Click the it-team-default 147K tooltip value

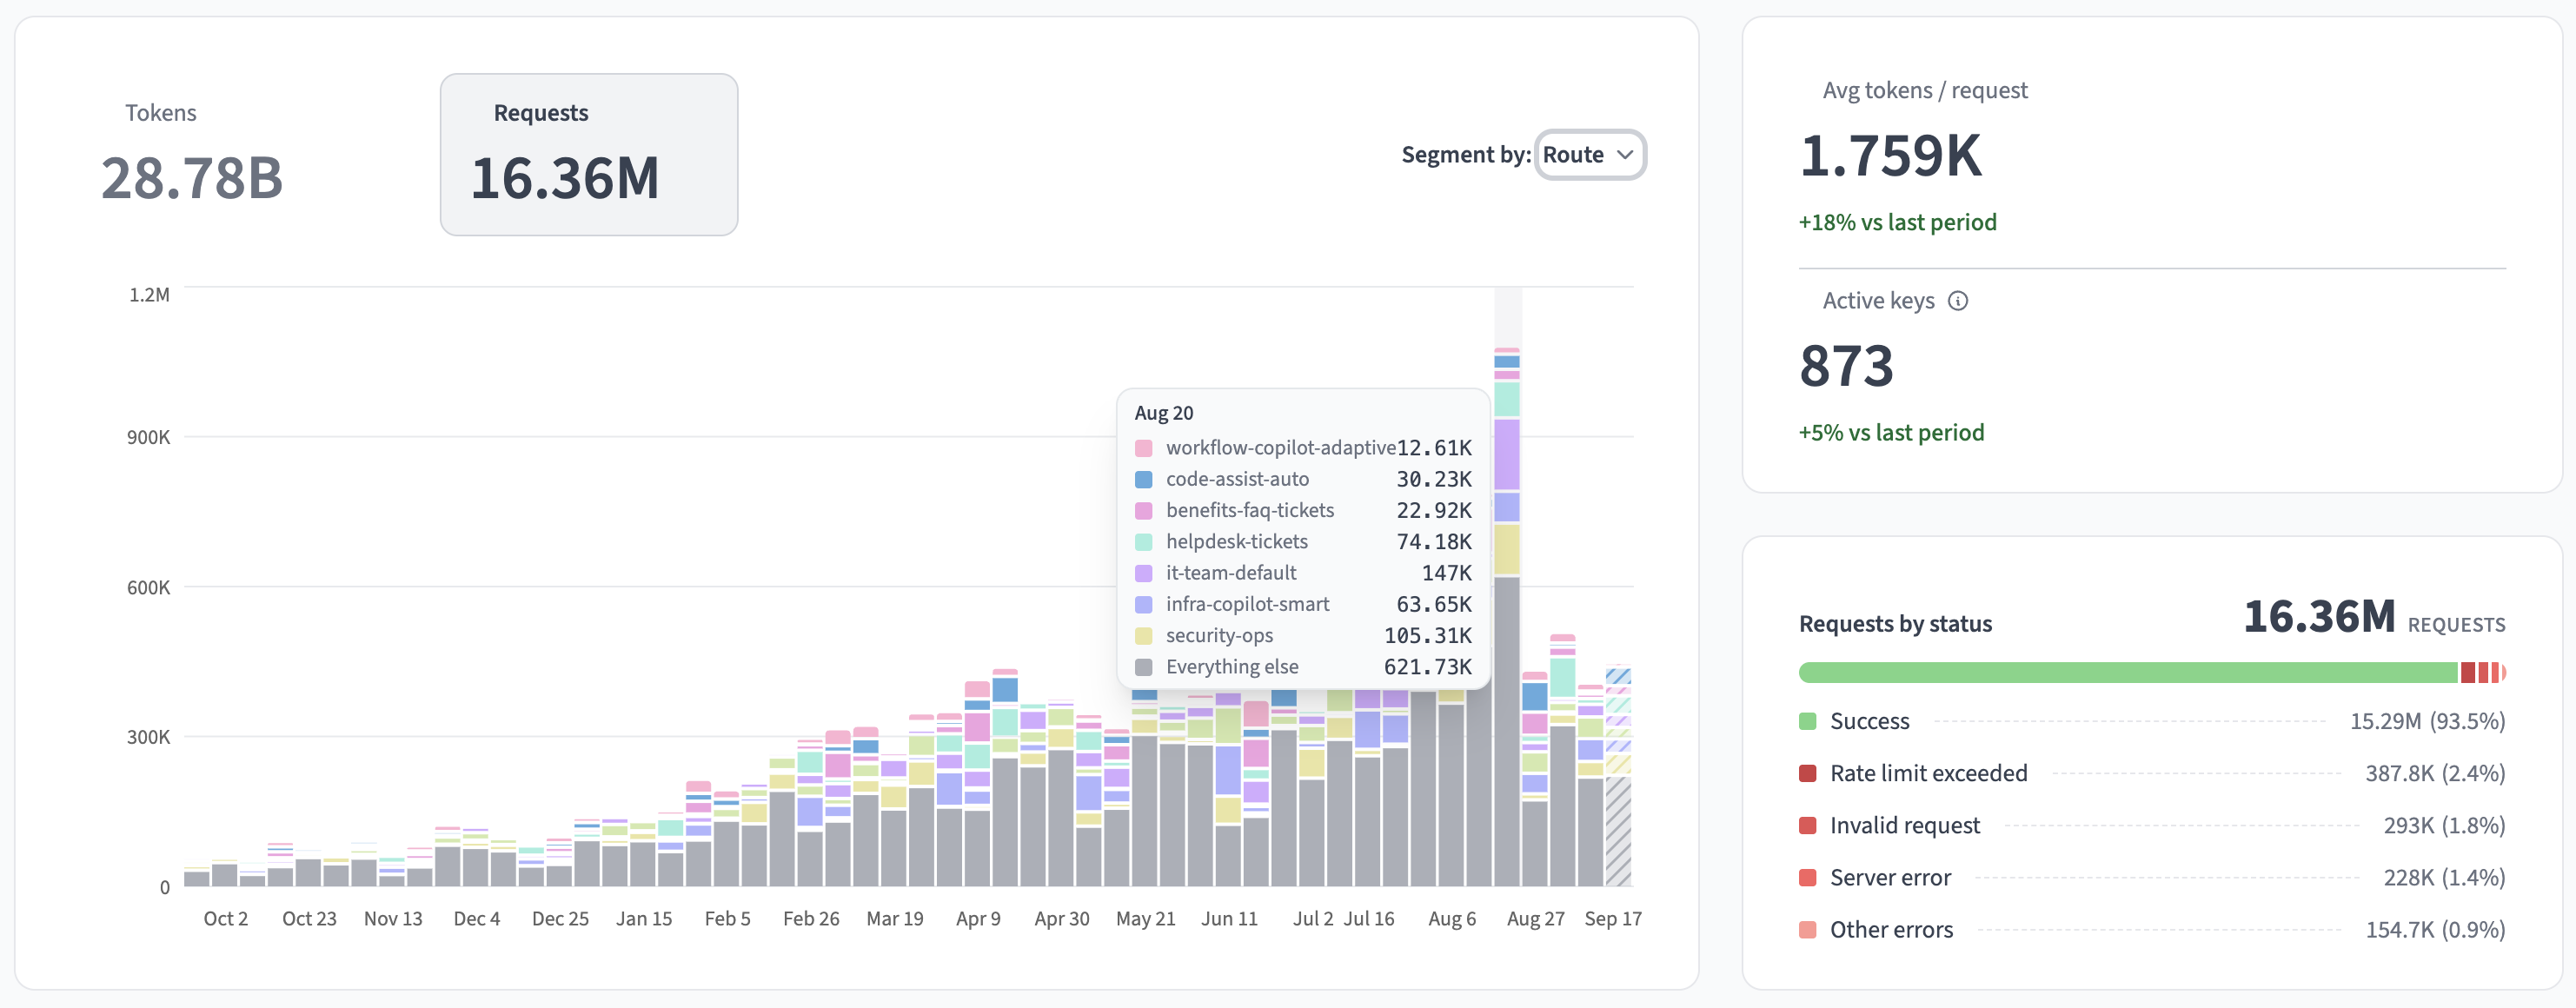tap(1446, 573)
